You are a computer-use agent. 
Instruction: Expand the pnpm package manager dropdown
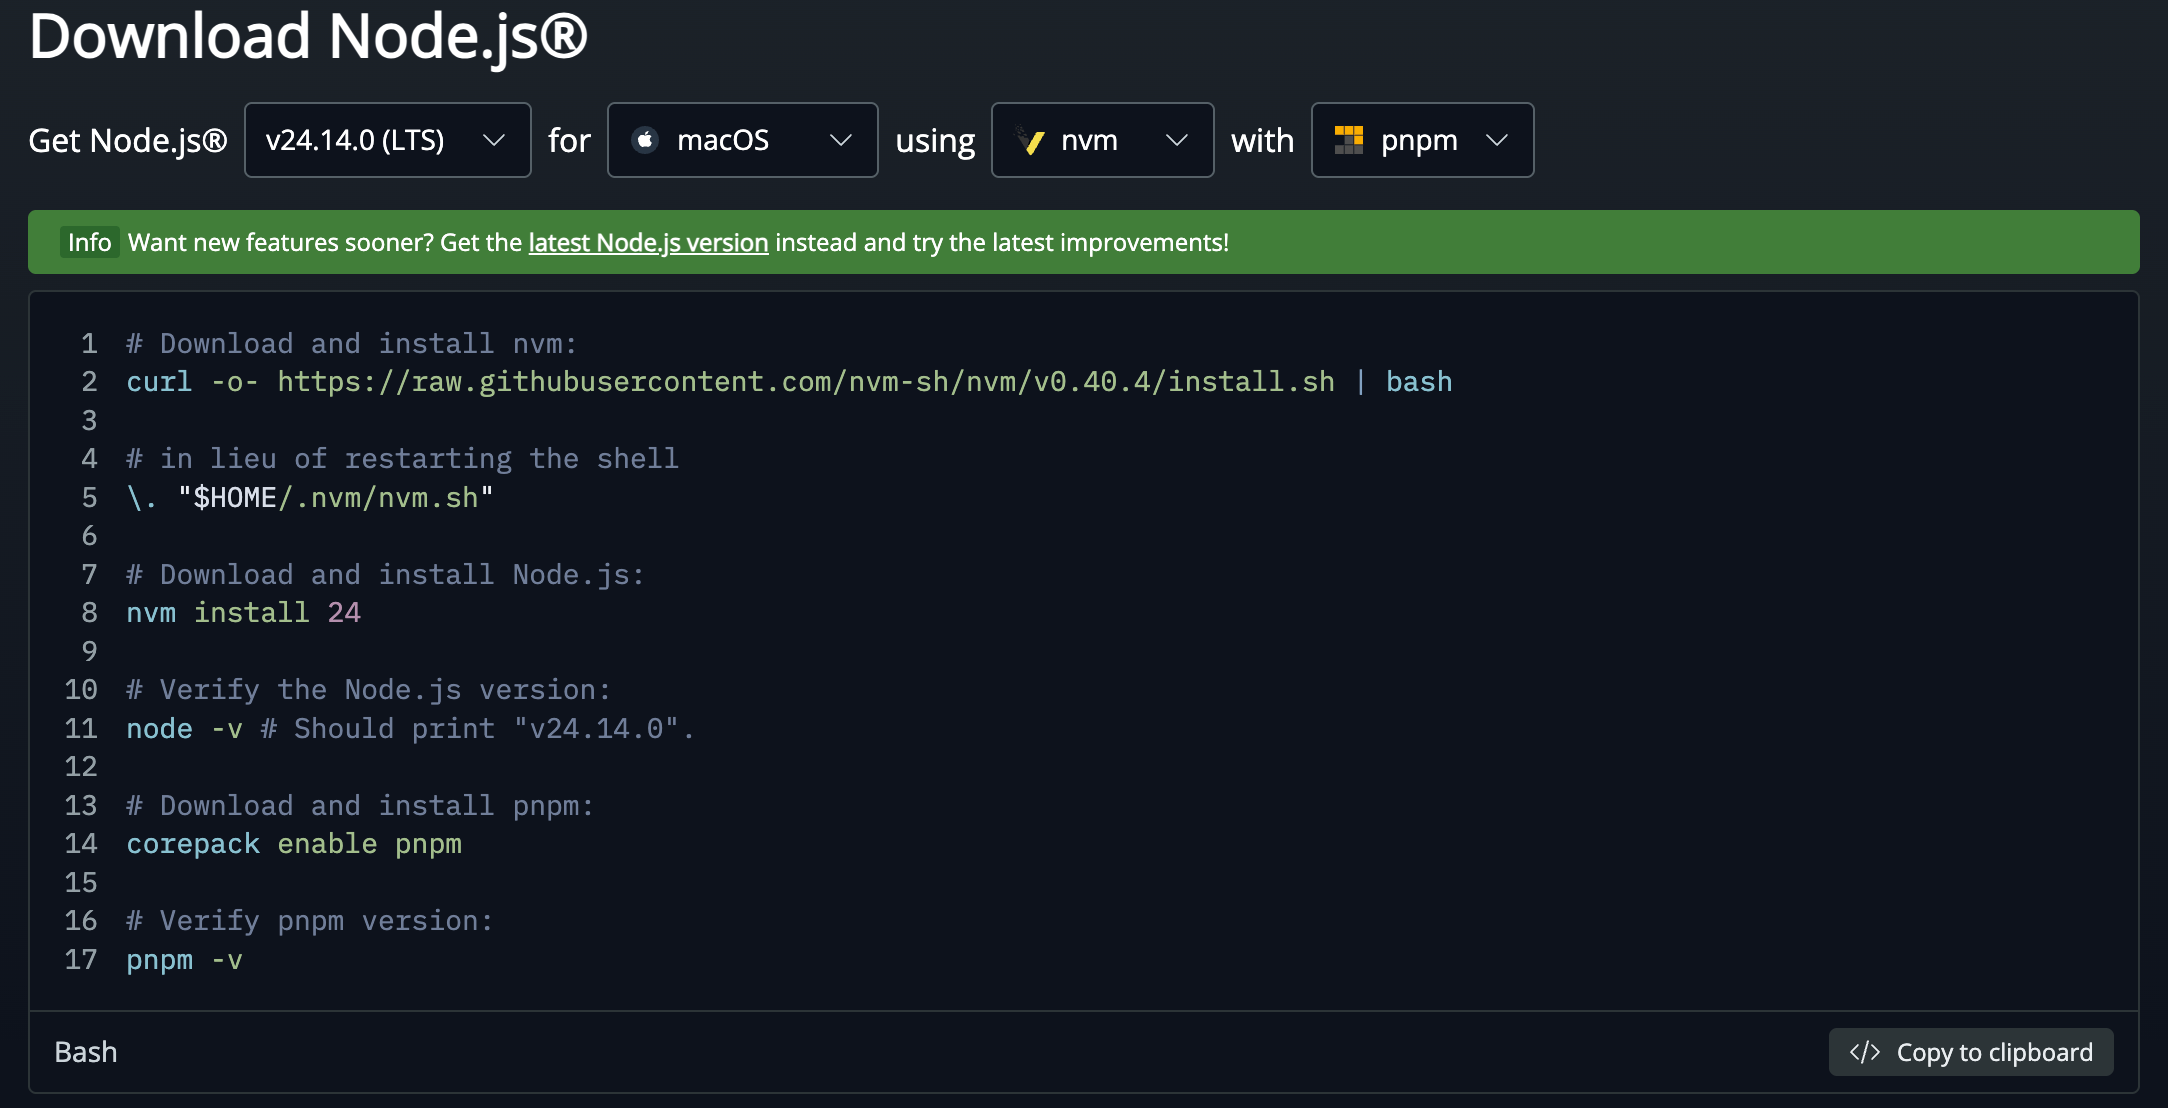tap(1421, 140)
